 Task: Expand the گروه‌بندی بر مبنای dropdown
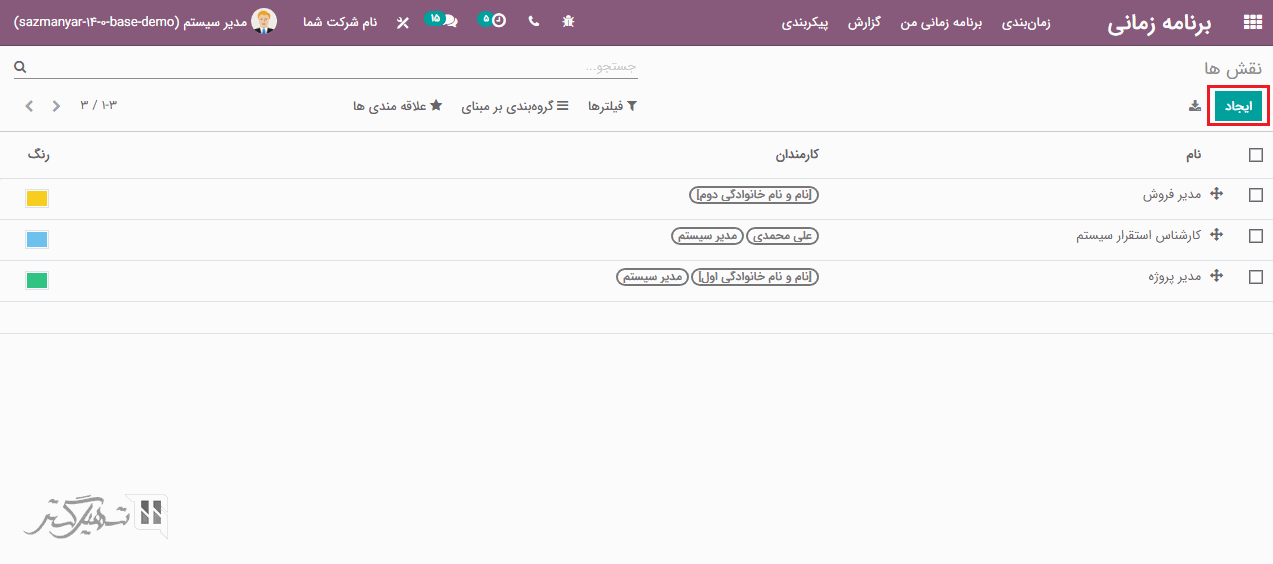pos(514,106)
